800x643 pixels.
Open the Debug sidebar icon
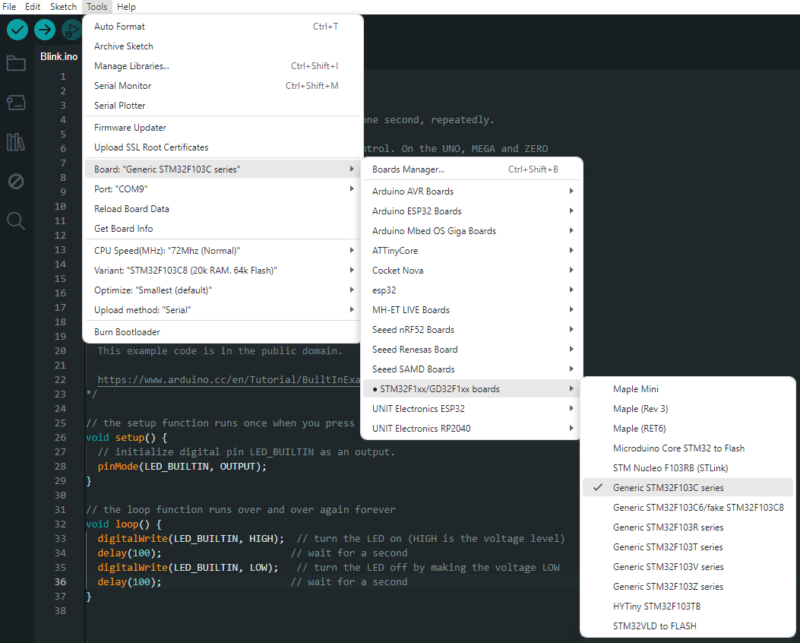click(x=16, y=181)
